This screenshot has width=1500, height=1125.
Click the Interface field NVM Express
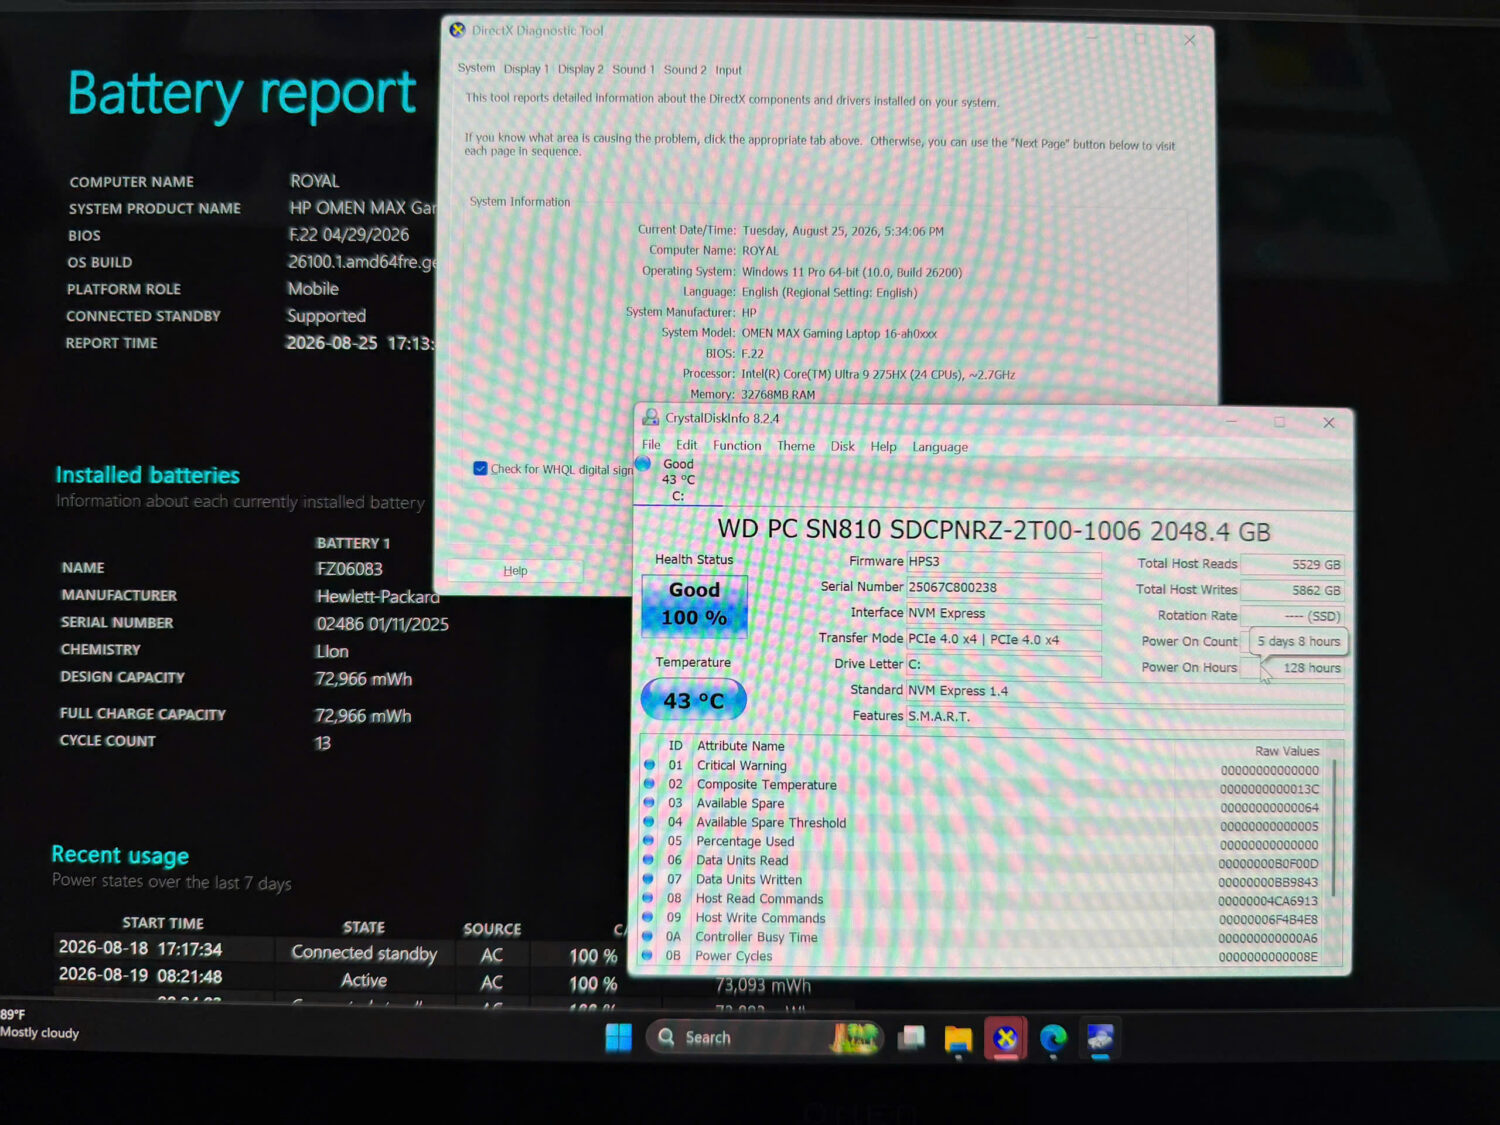[1003, 614]
